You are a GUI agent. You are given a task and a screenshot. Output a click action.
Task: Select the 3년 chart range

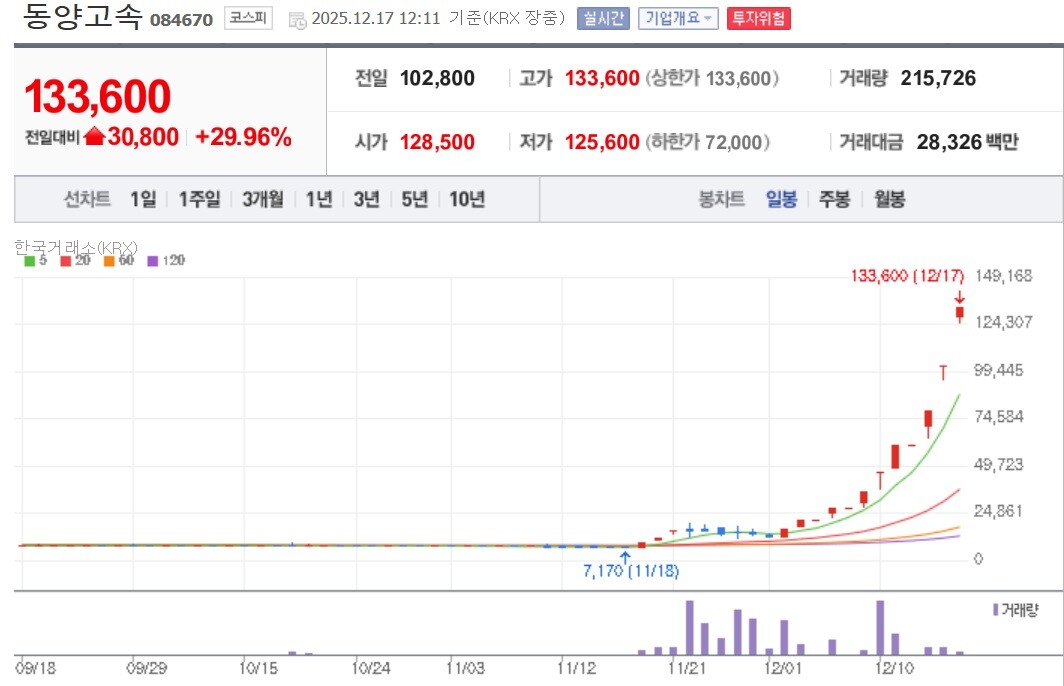(366, 199)
